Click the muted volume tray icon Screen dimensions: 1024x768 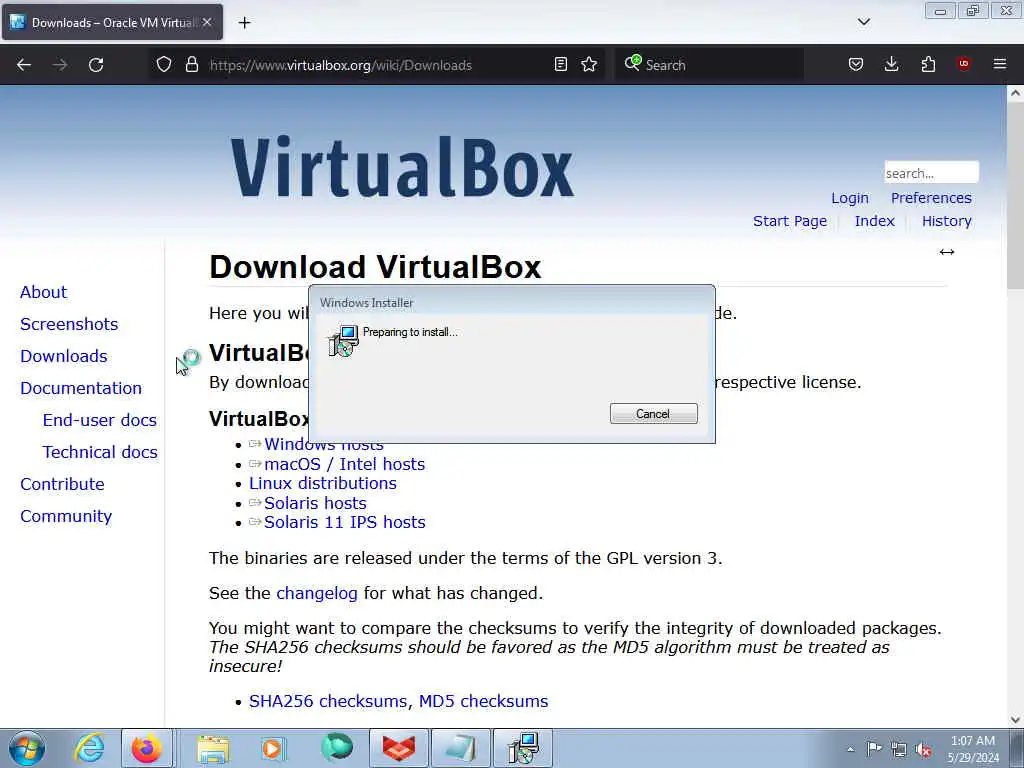pyautogui.click(x=923, y=749)
